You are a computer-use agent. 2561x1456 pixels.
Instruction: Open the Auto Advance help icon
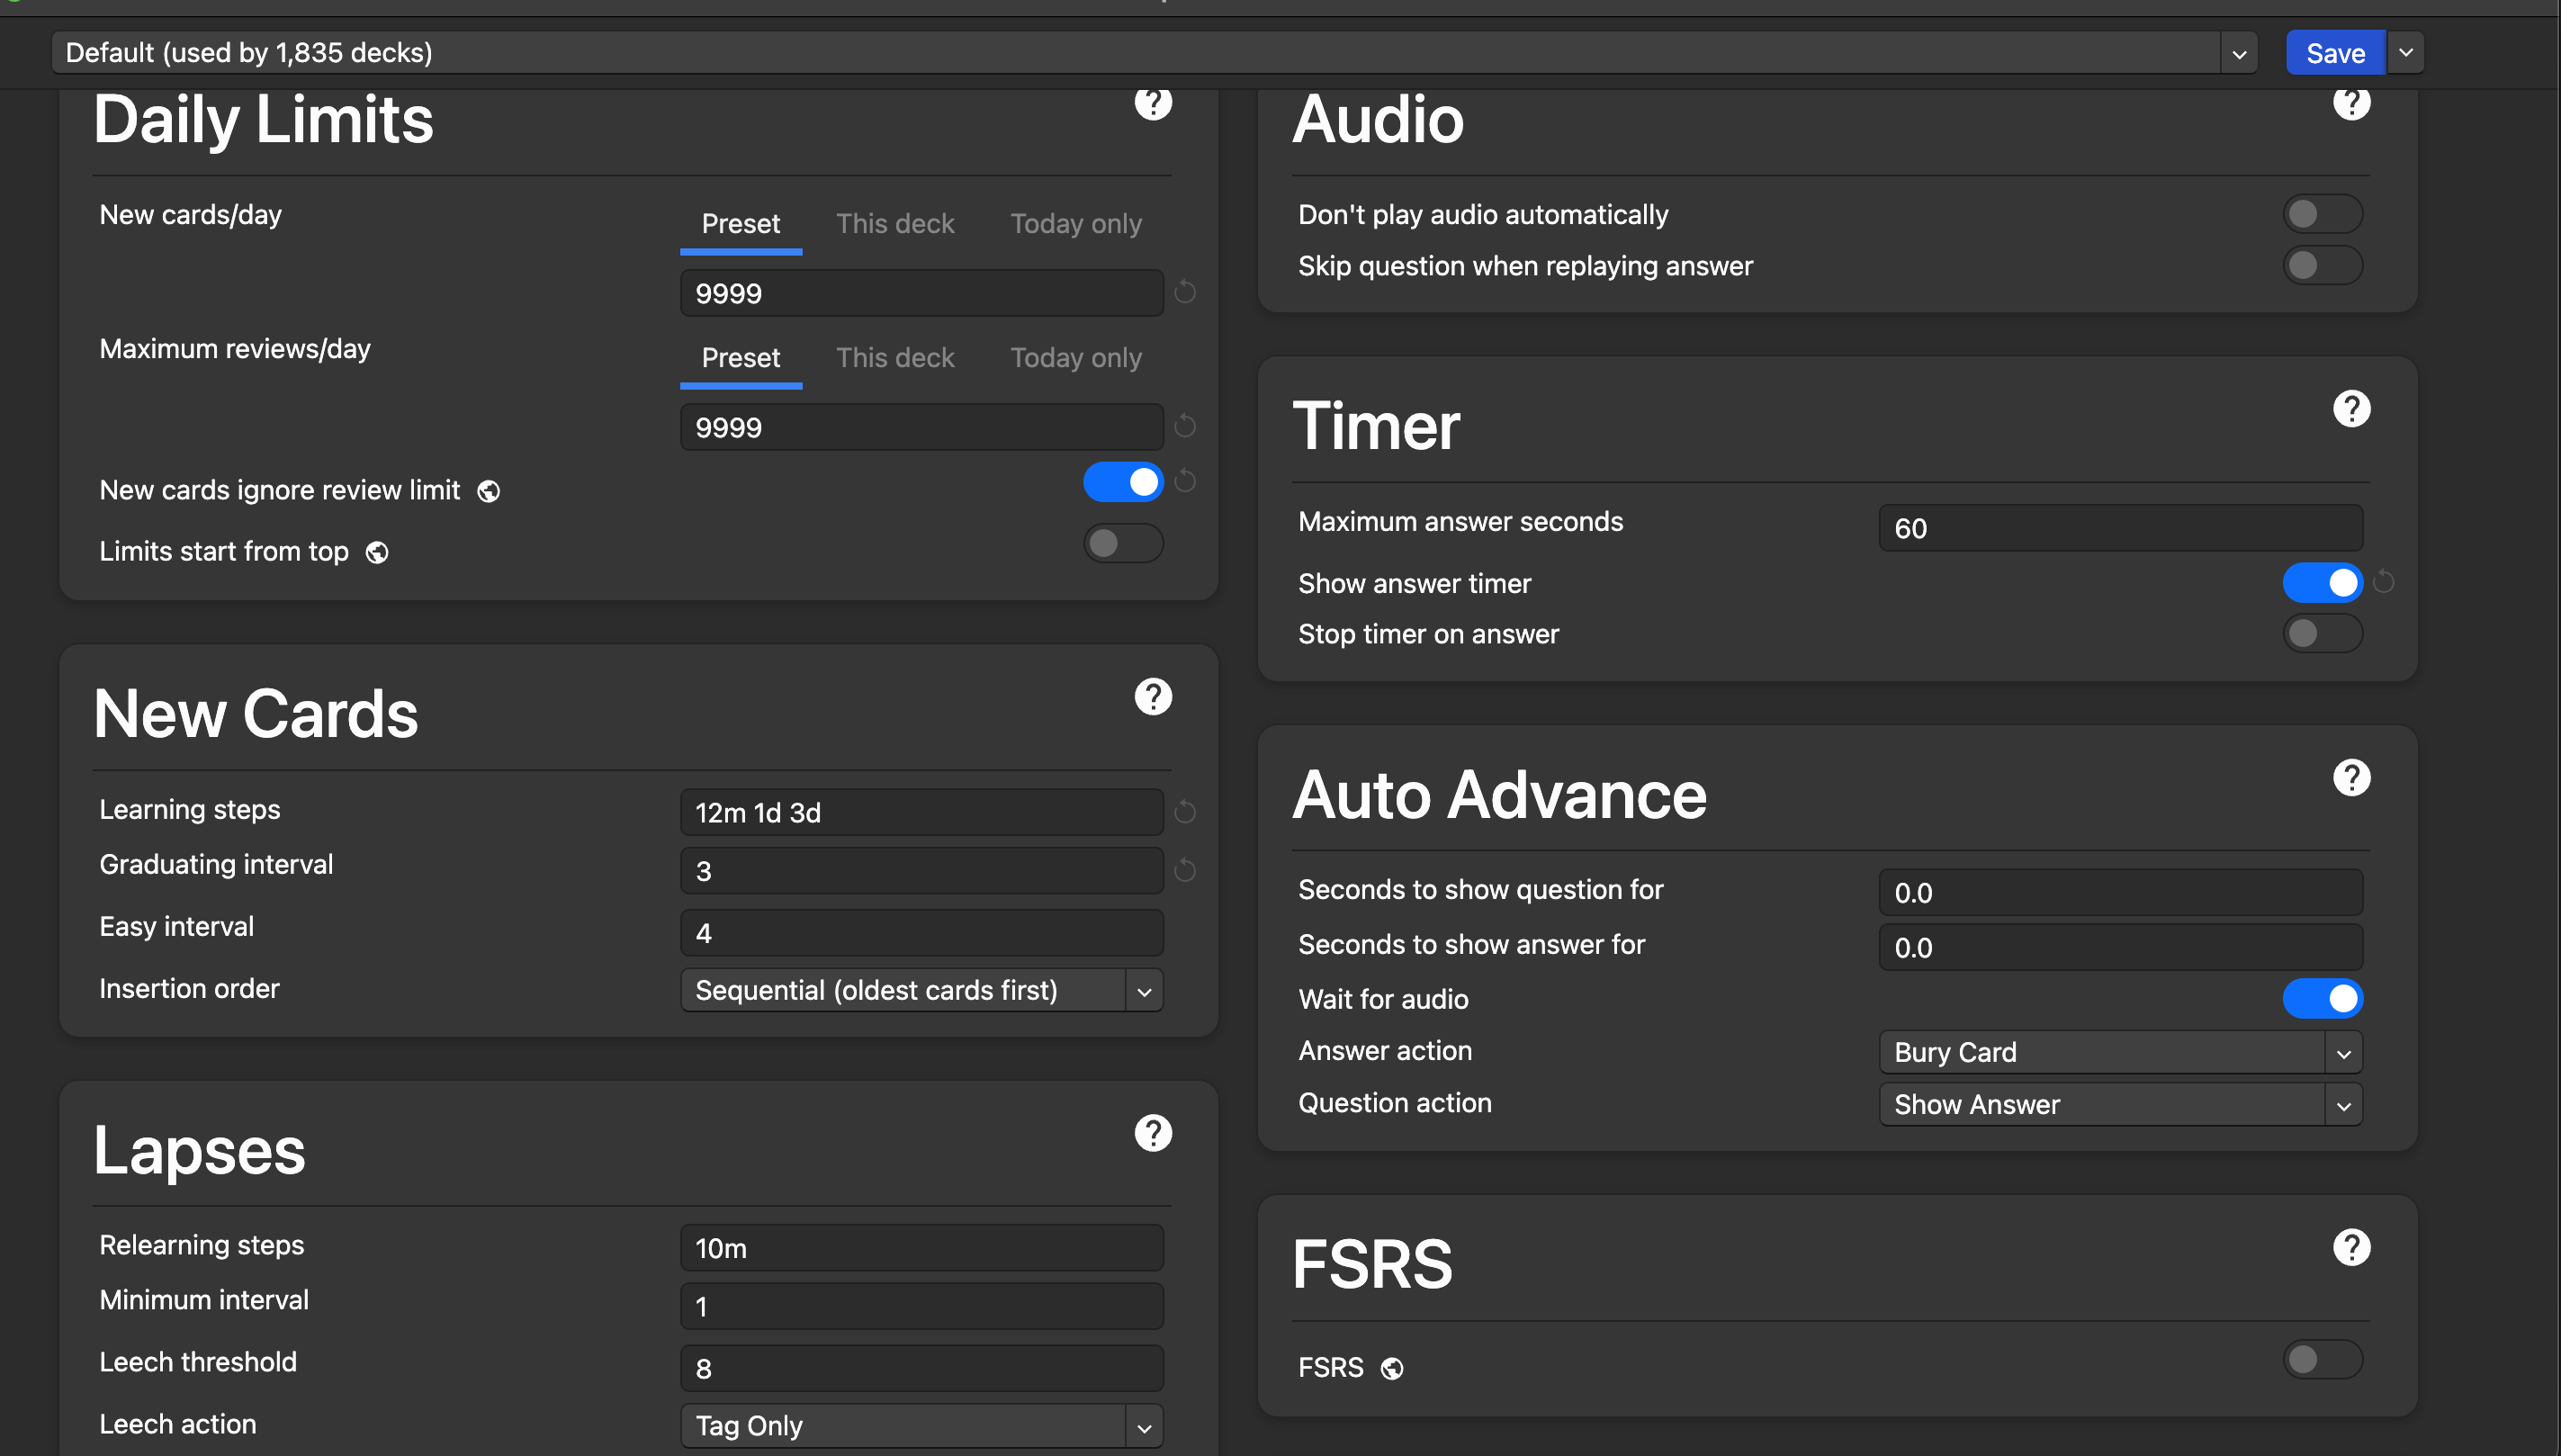[x=2350, y=778]
